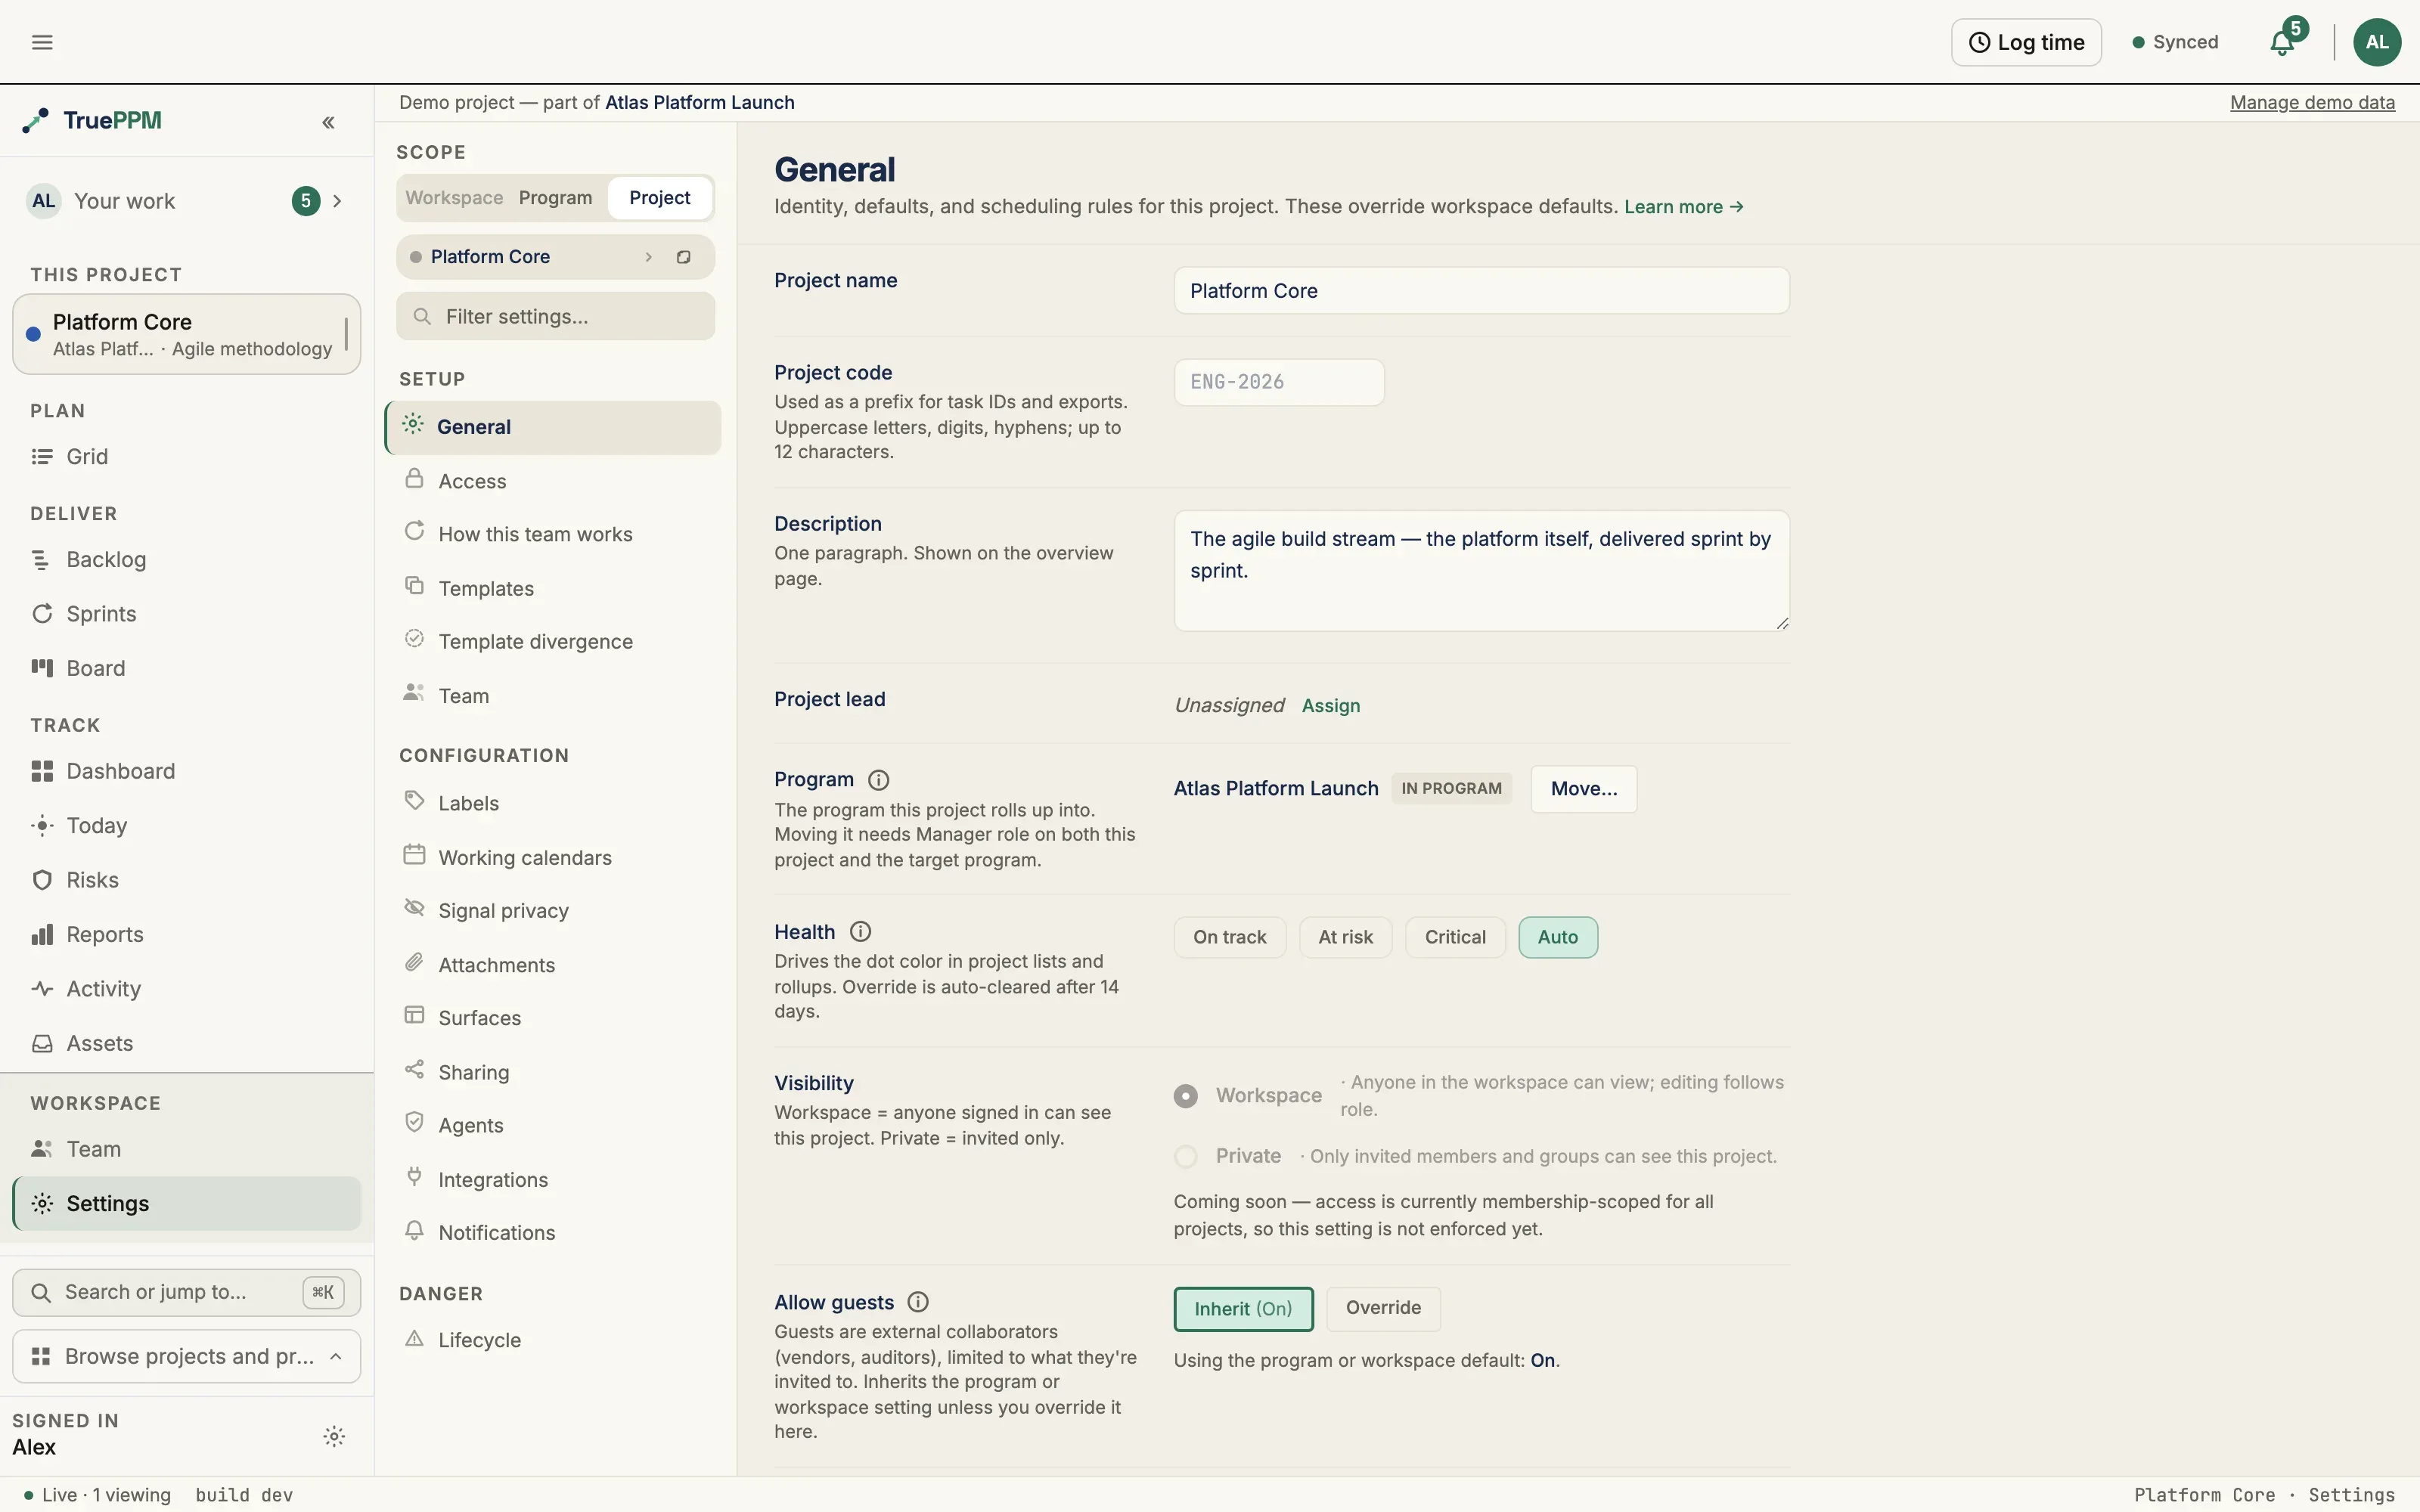Click the Project name input field

[x=1481, y=291]
